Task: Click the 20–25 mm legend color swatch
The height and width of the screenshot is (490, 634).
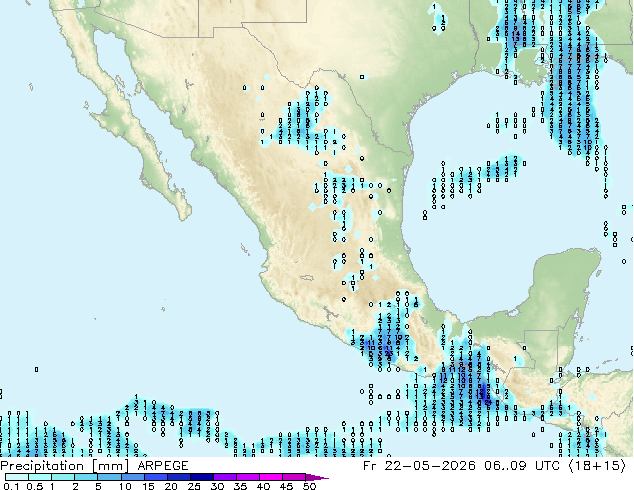Action: click(x=178, y=477)
